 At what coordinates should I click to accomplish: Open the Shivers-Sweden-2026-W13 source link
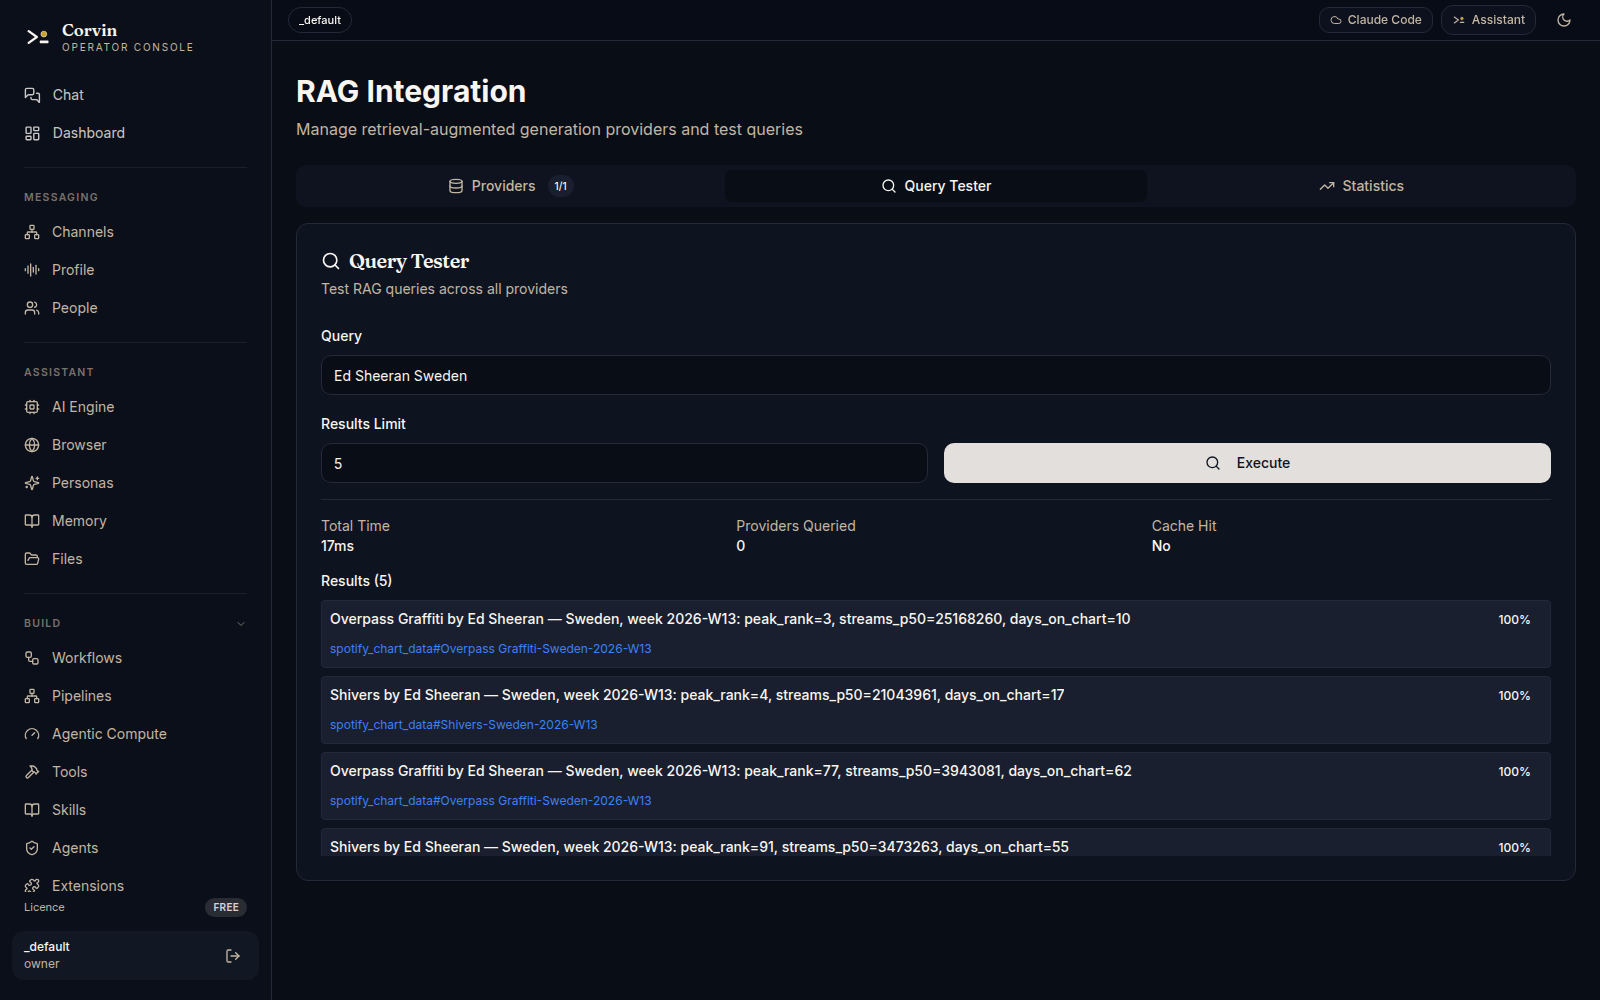464,725
